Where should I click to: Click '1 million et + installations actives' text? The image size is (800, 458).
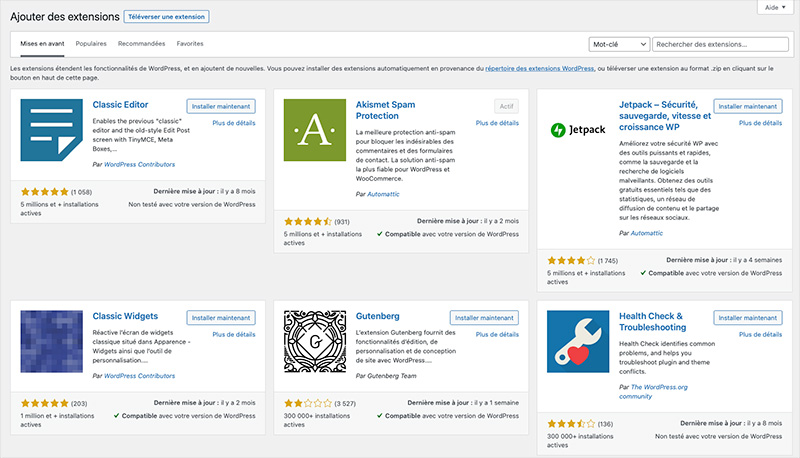(57, 420)
